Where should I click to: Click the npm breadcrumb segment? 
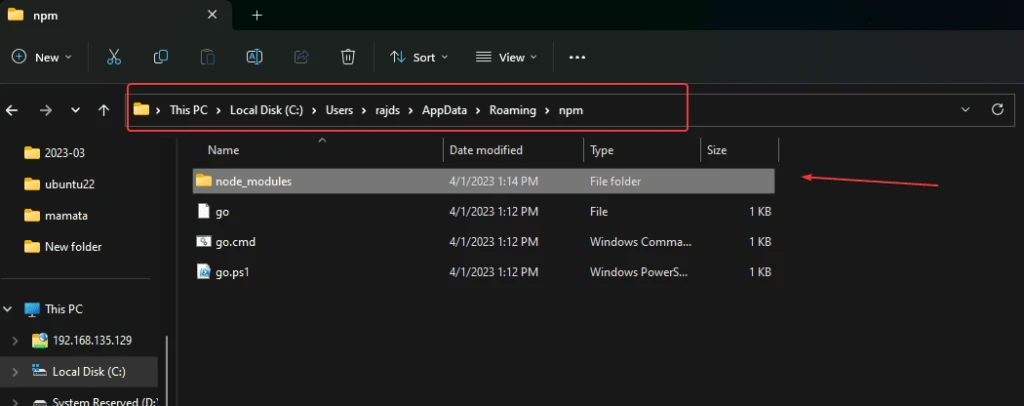coord(571,110)
